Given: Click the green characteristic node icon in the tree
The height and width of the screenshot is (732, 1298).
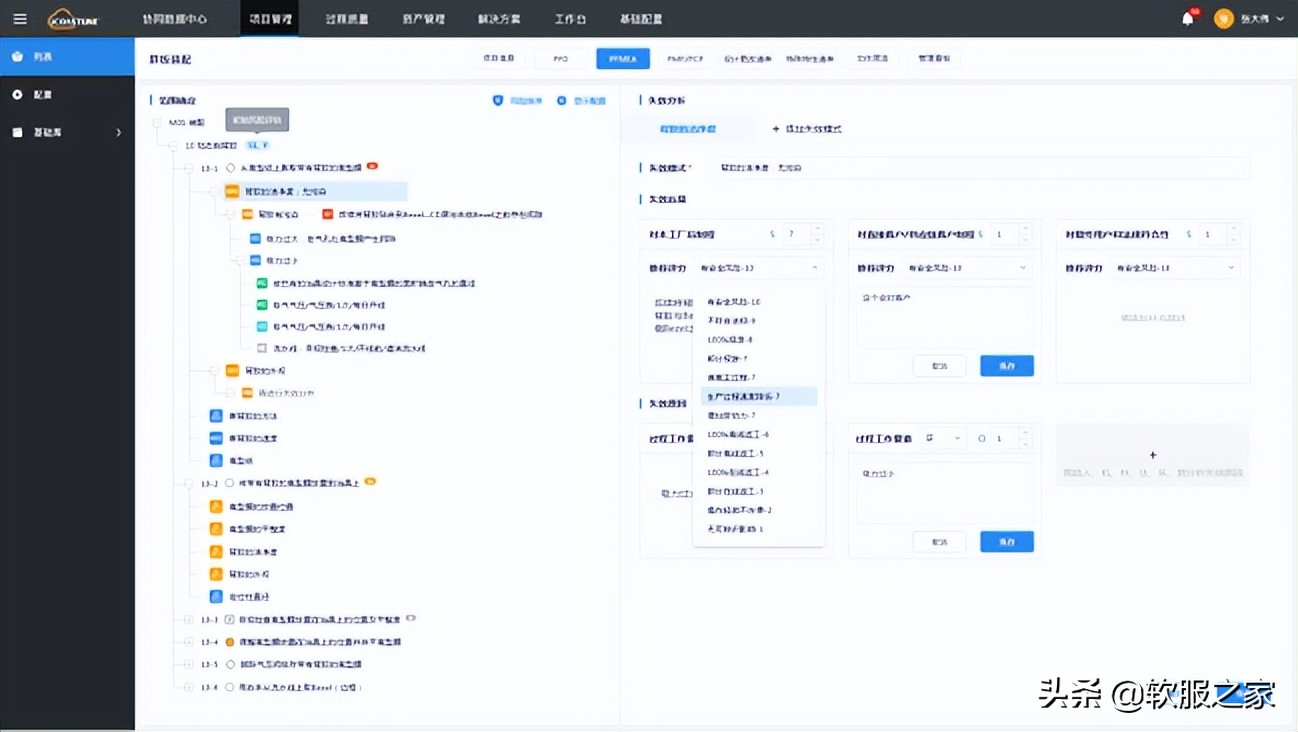Looking at the screenshot, I should (x=262, y=283).
